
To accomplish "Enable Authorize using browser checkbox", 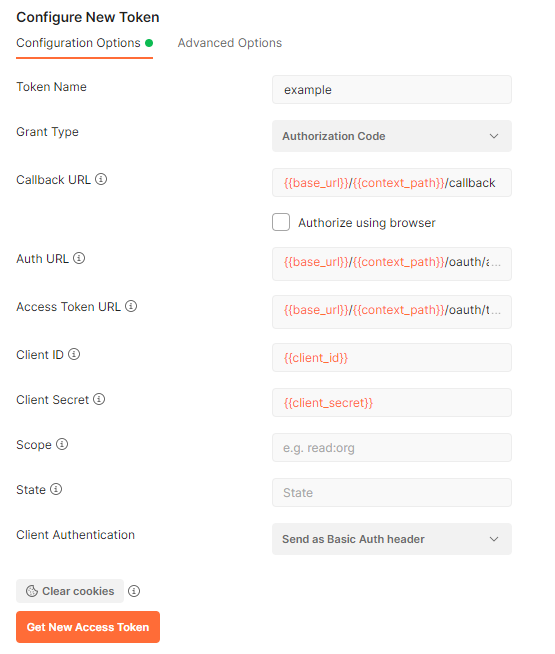I will tap(281, 222).
